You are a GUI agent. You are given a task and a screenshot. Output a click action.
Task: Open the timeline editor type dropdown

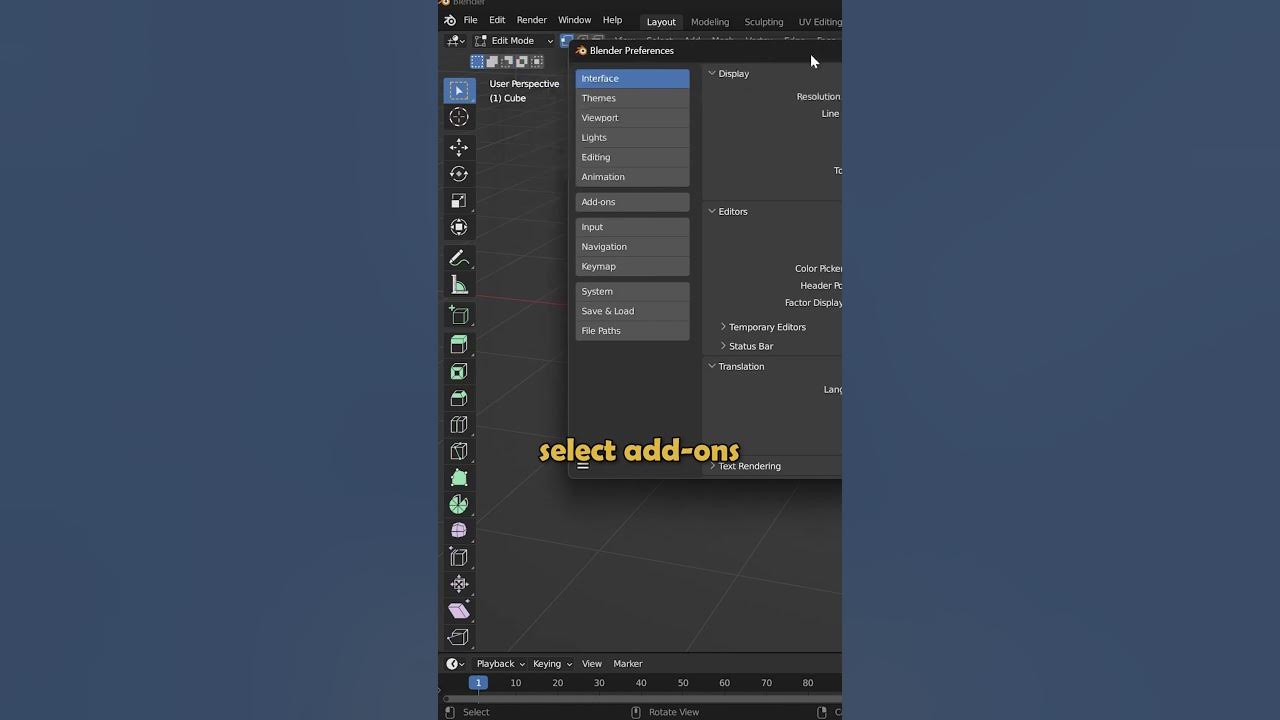coord(455,664)
